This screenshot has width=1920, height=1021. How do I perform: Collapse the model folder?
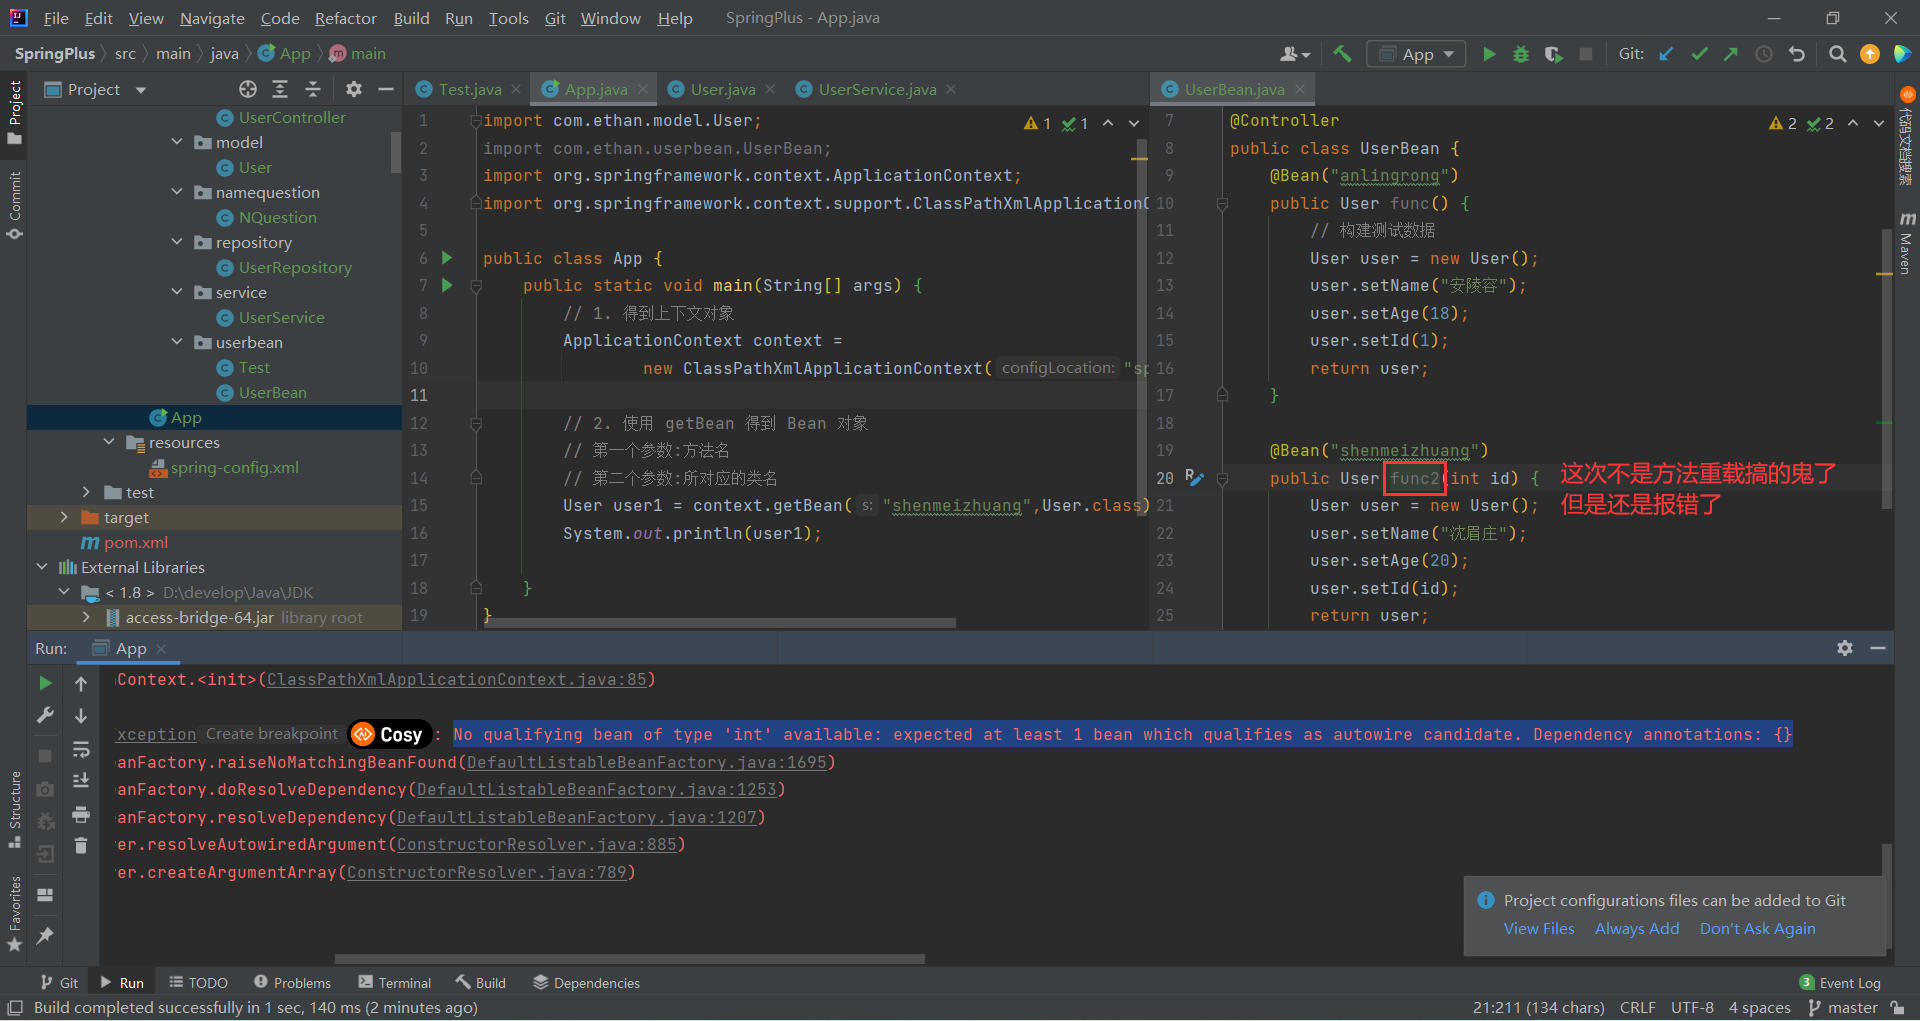pos(177,142)
